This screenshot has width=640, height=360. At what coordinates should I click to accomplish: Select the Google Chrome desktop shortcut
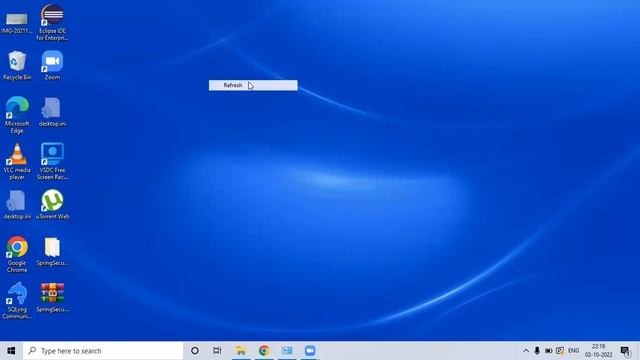(x=17, y=254)
